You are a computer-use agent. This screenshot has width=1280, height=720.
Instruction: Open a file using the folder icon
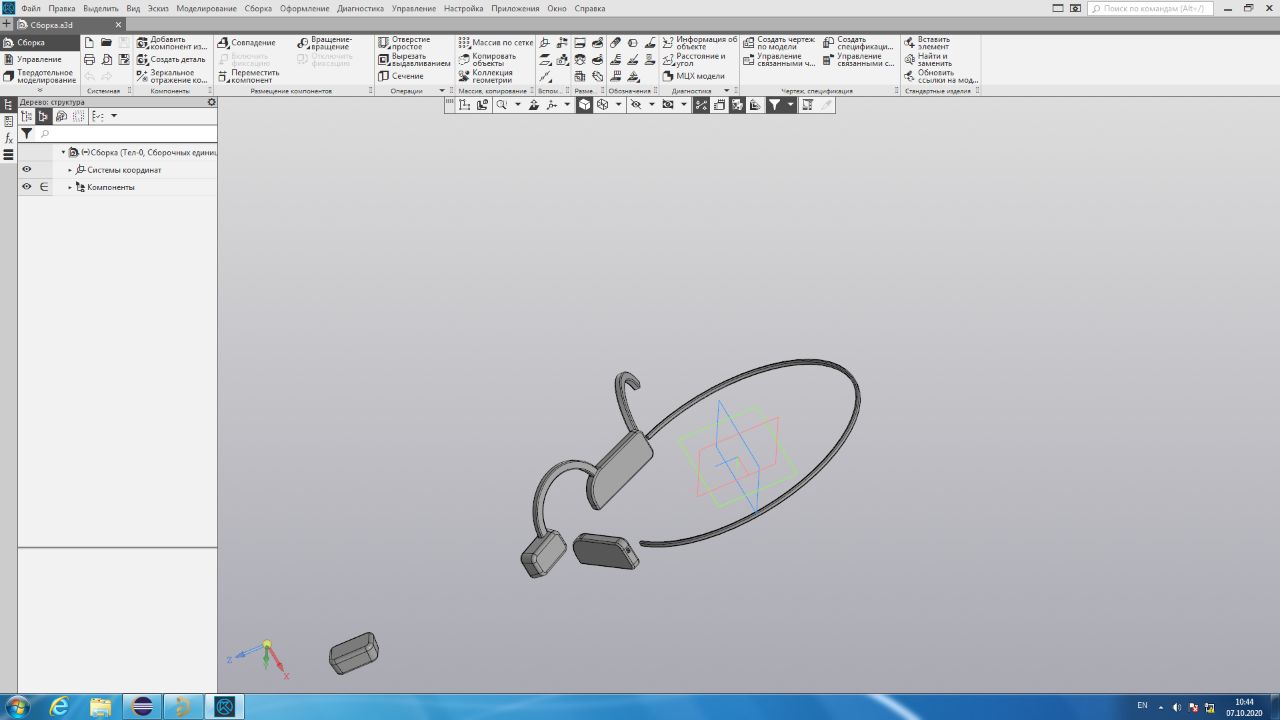click(106, 42)
